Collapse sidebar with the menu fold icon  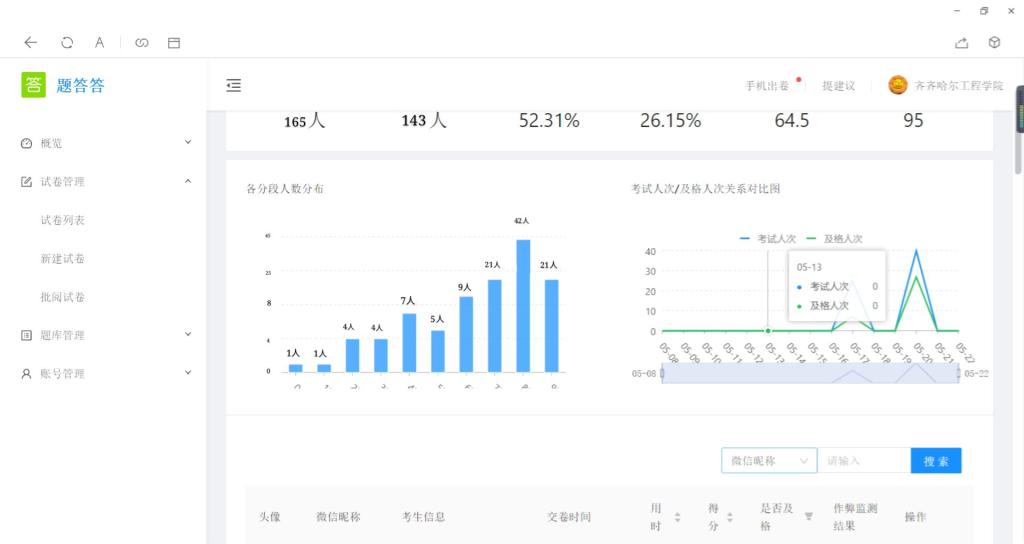click(234, 86)
